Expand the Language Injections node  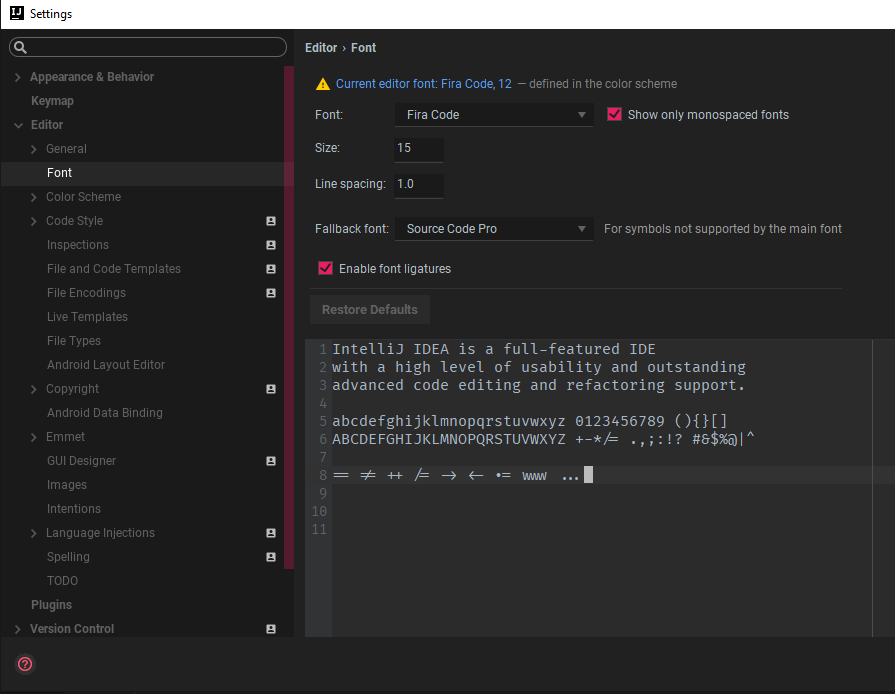coord(34,532)
